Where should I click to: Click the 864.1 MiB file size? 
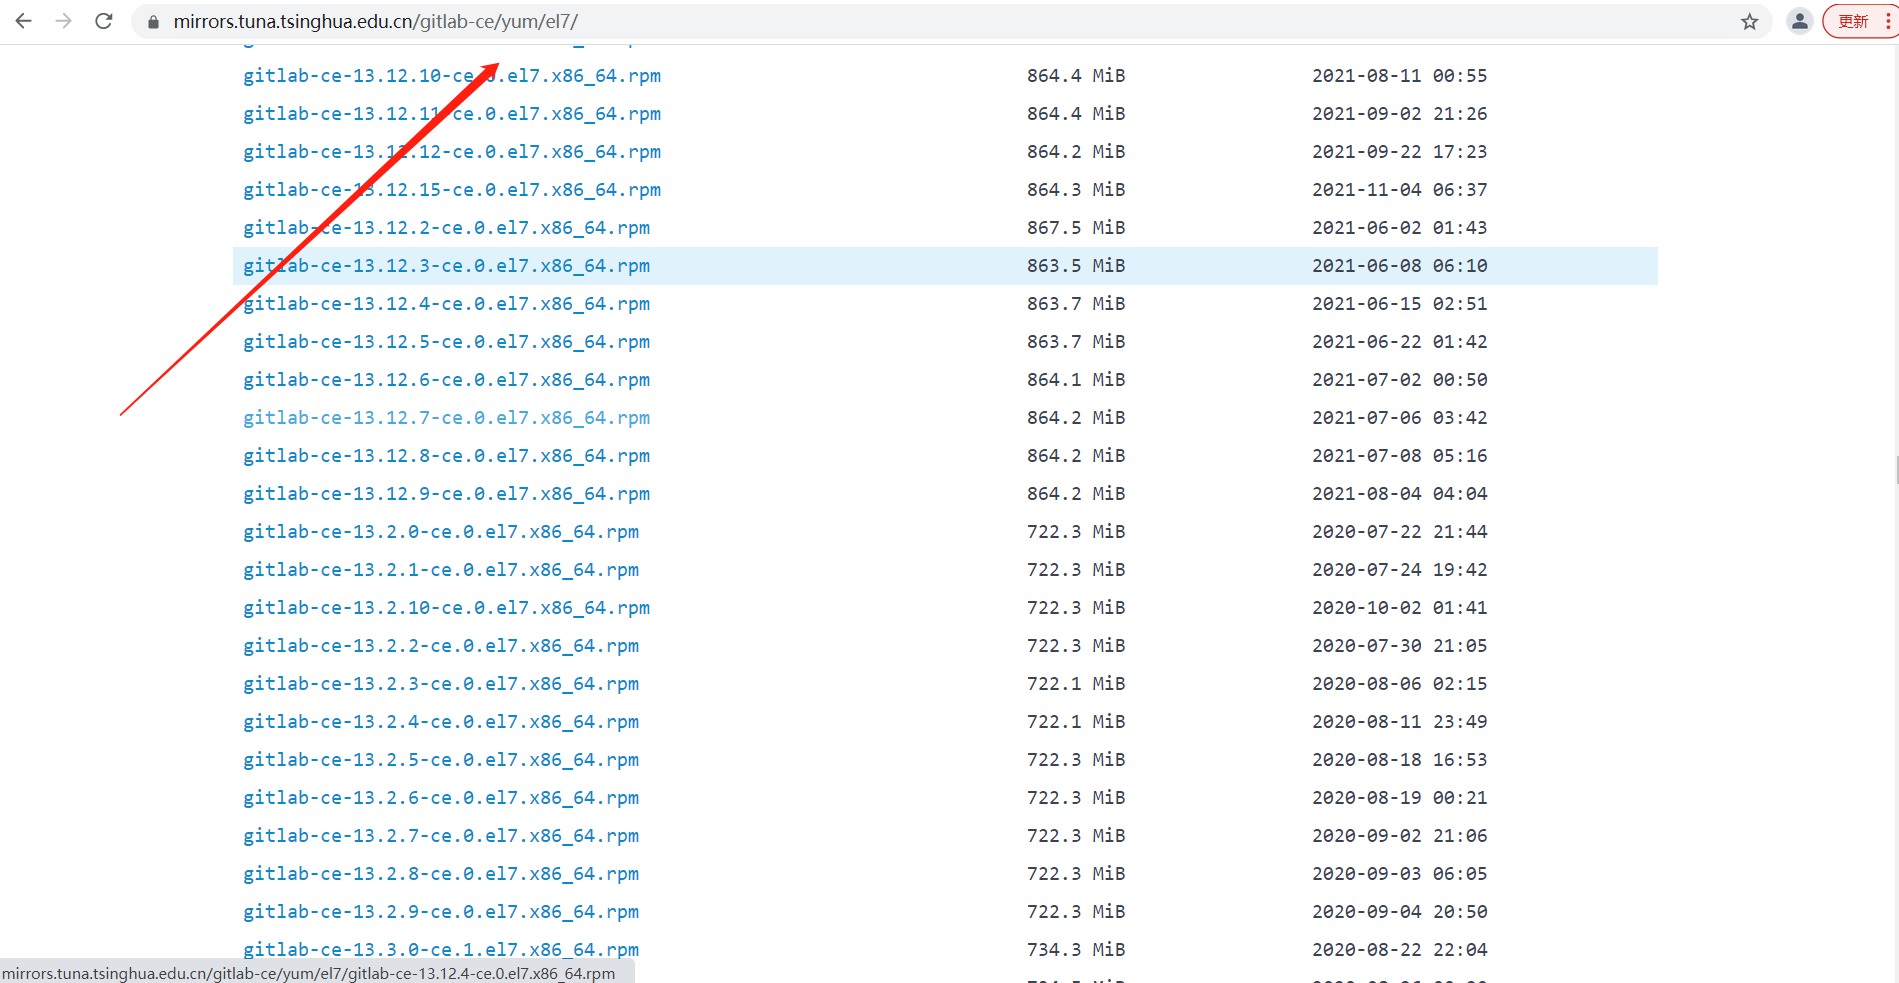1076,380
